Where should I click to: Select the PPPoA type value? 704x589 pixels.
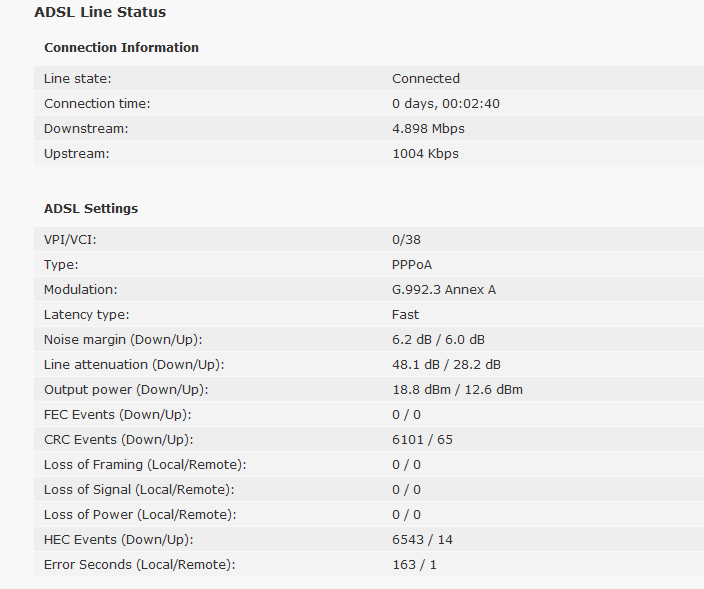click(x=412, y=265)
